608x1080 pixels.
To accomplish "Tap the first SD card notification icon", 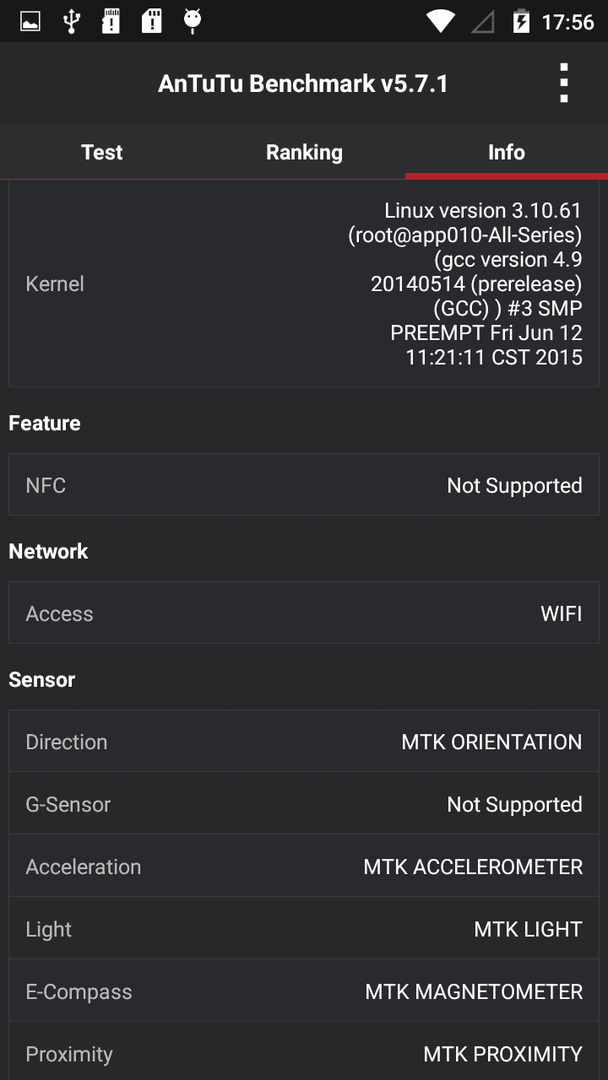I will (111, 21).
